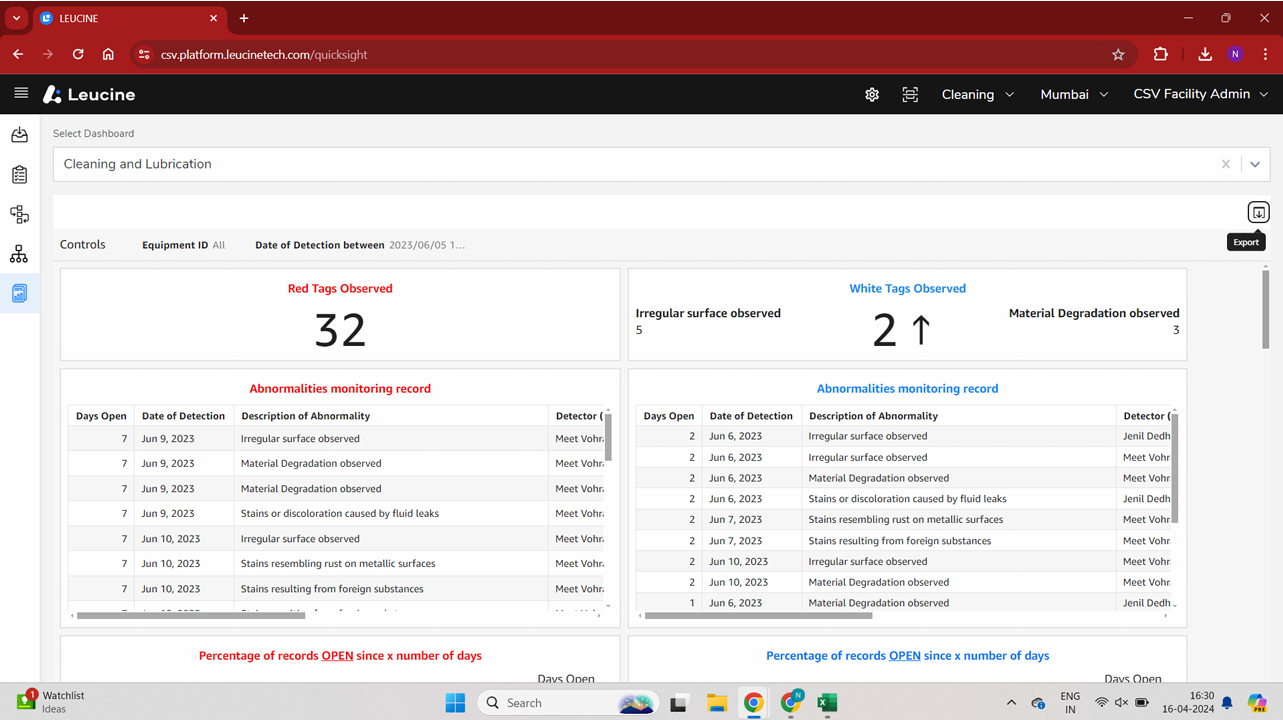This screenshot has height=720, width=1283.
Task: Open the checklist sidebar icon
Action: click(19, 175)
